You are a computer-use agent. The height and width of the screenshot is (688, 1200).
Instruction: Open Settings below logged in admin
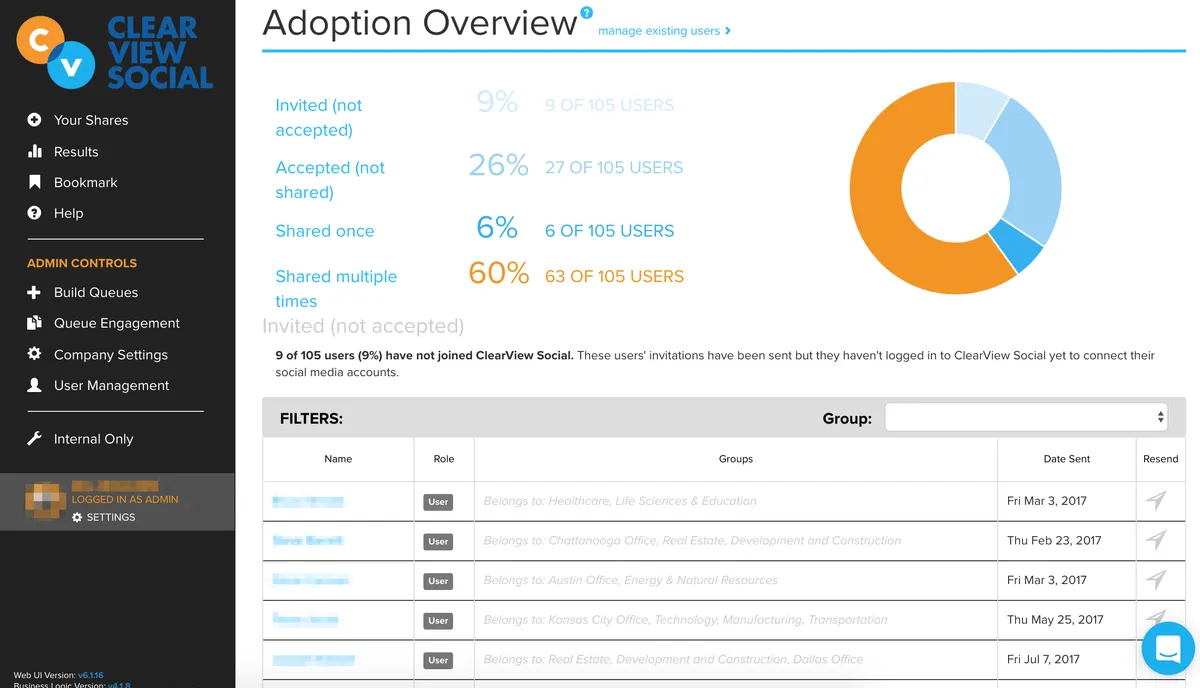point(104,517)
